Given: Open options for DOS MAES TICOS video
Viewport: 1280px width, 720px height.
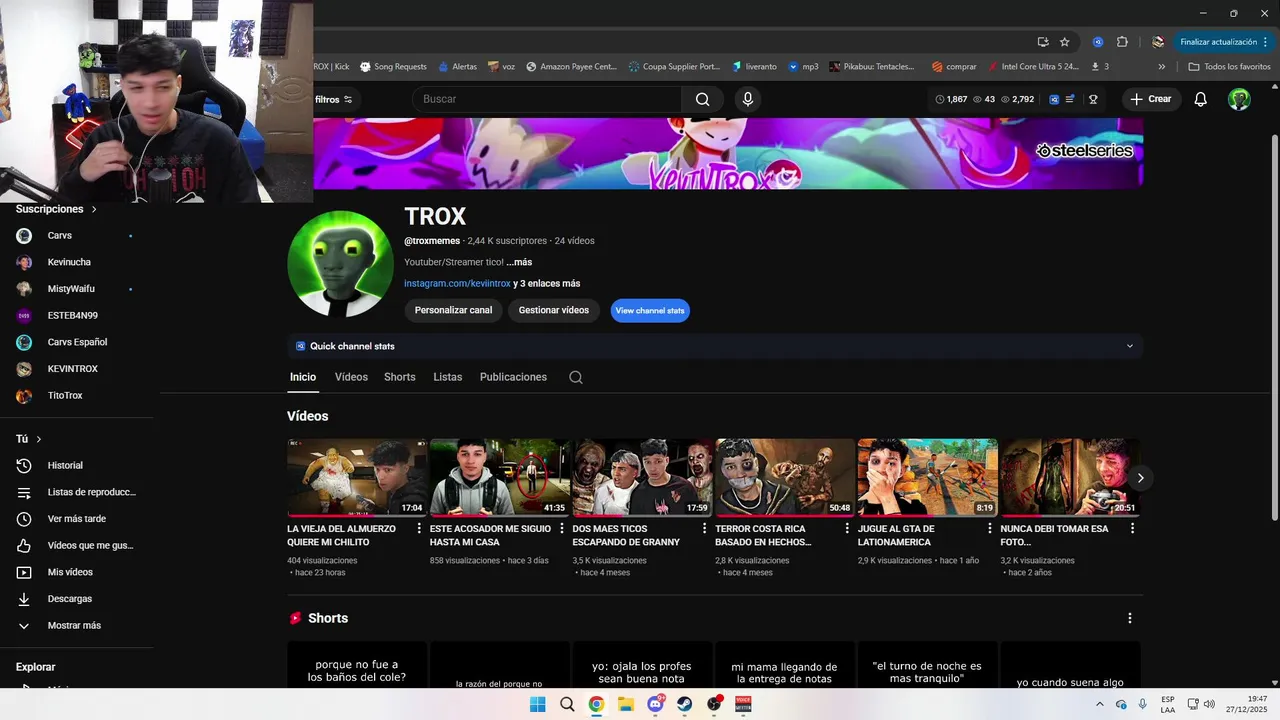Looking at the screenshot, I should tap(704, 529).
